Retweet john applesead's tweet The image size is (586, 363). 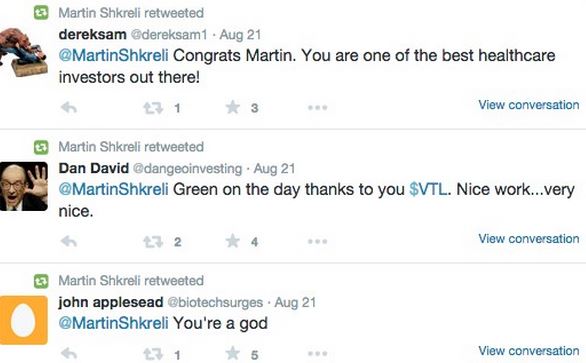coord(153,354)
